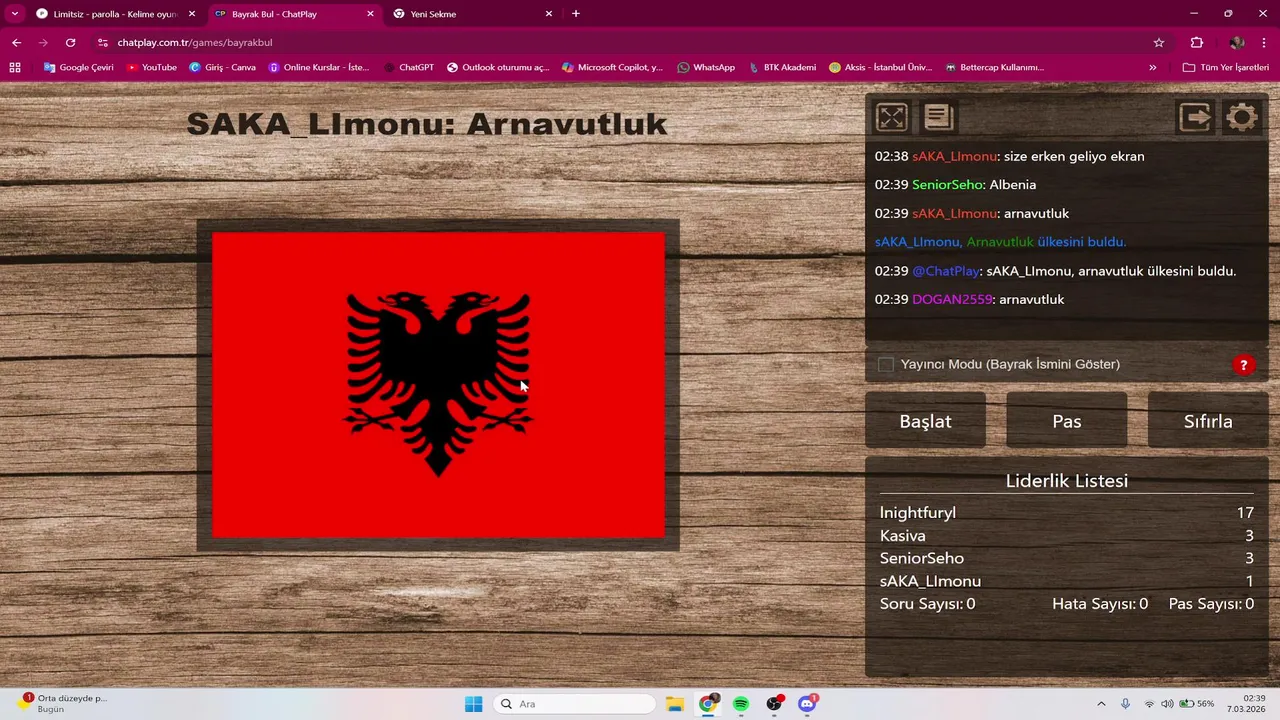The height and width of the screenshot is (720, 1280).
Task: Click the battery 56% indicator
Action: click(x=1197, y=704)
